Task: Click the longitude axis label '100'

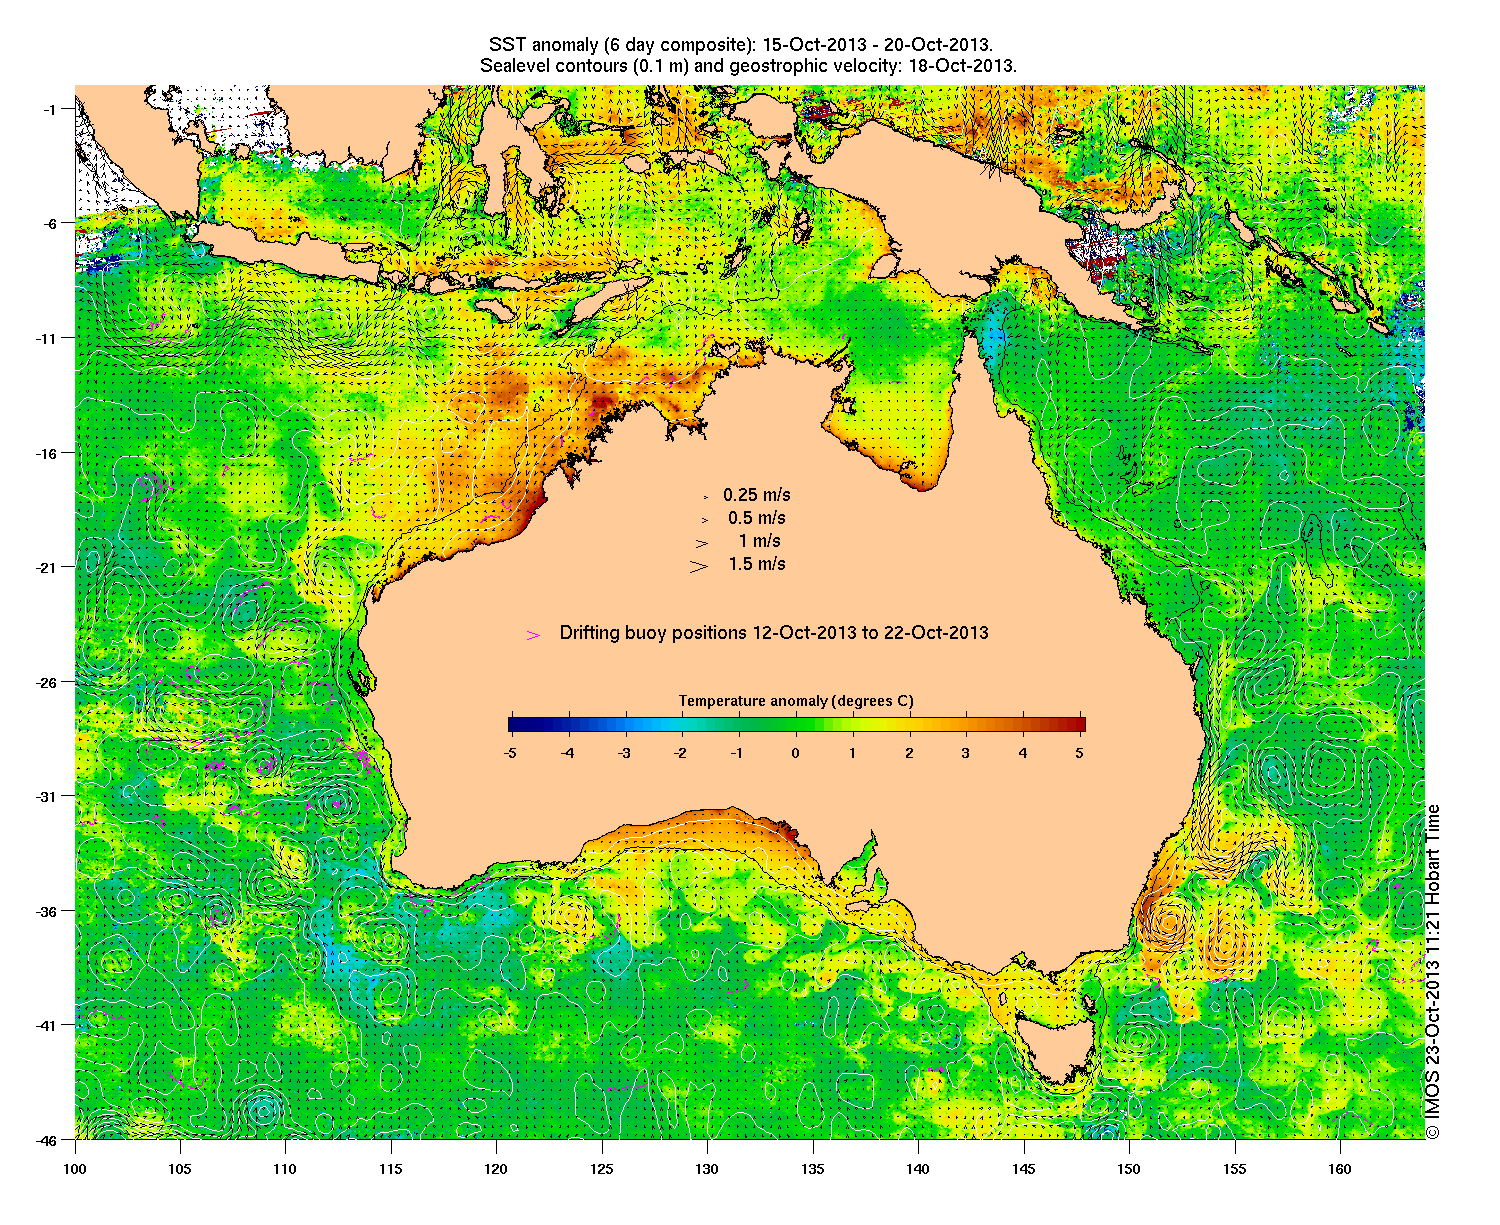Action: 75,1169
